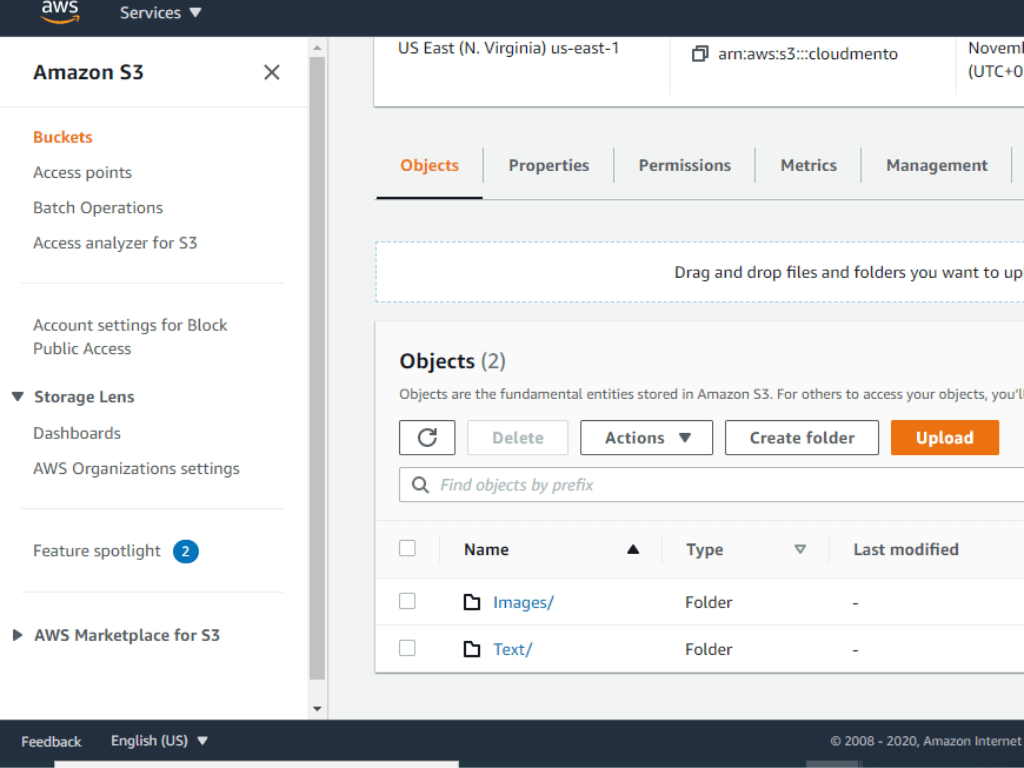1024x768 pixels.
Task: Open the Actions dropdown
Action: [x=647, y=438]
